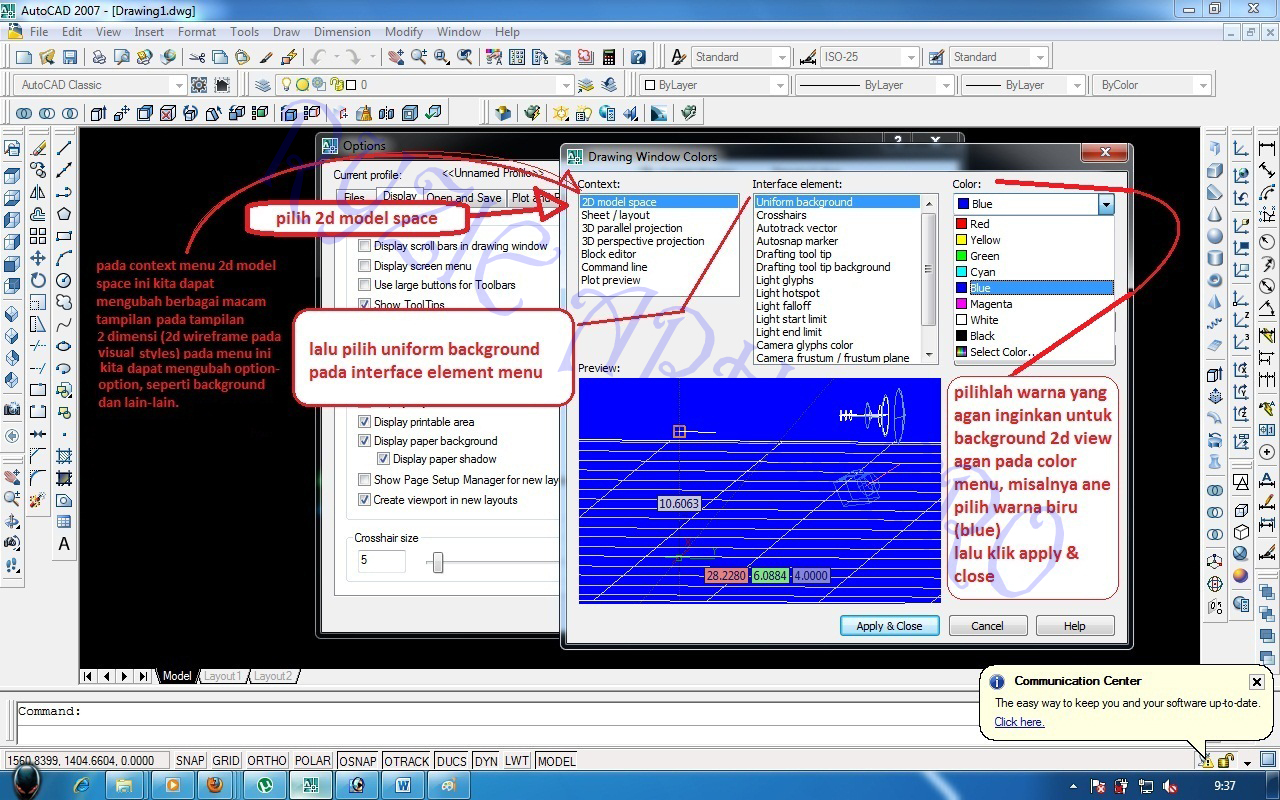Select the Move modify tool
Viewport: 1280px width, 800px height.
pyautogui.click(x=38, y=258)
